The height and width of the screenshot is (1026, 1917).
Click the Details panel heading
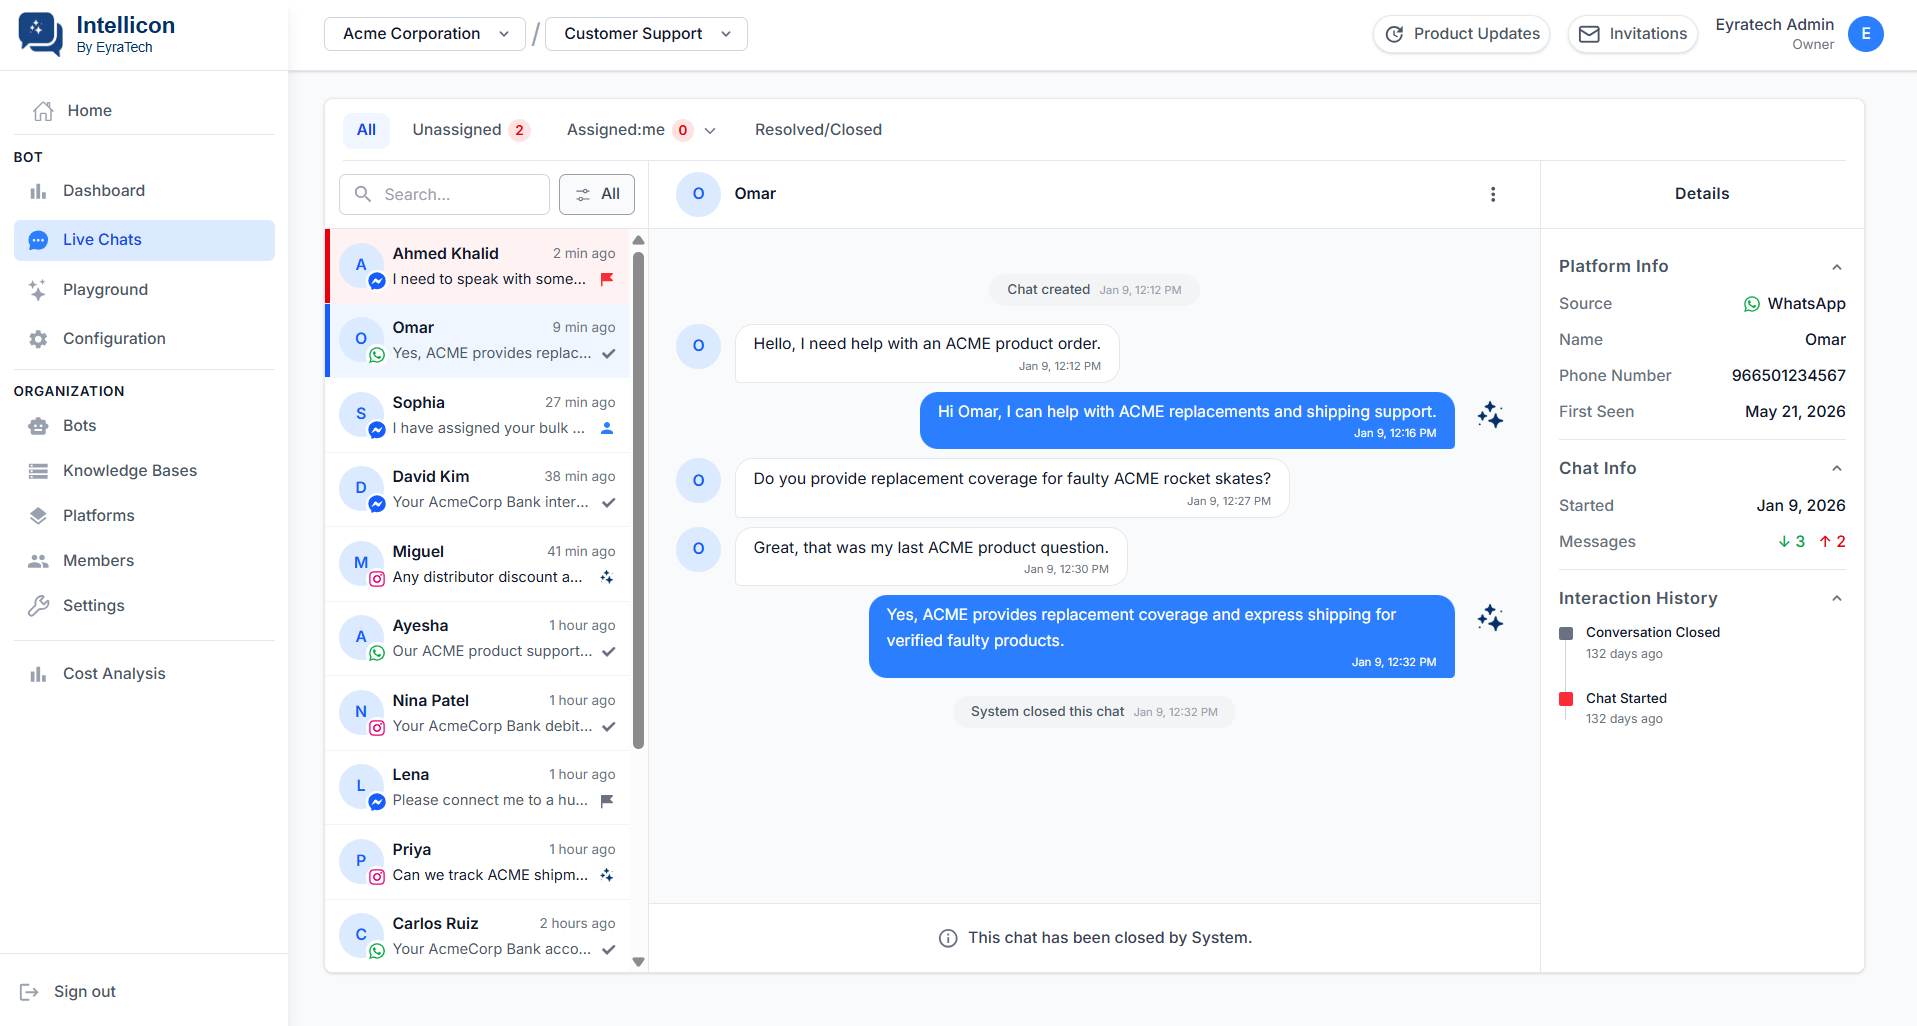(1702, 194)
